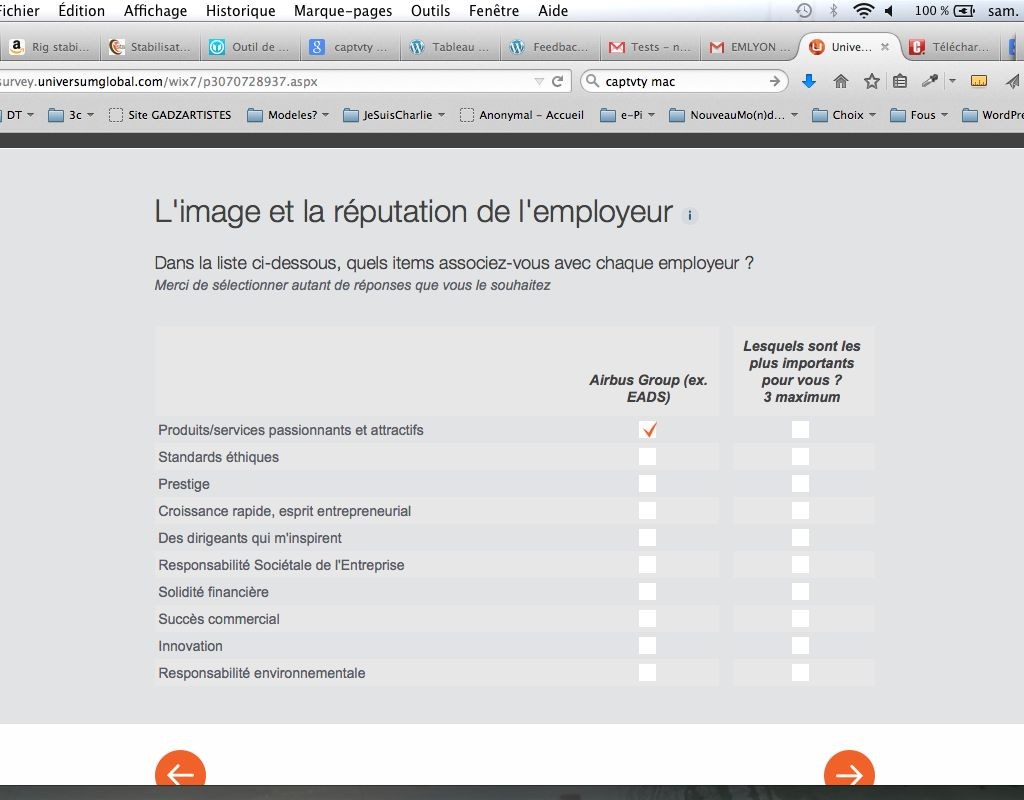Reload the page with the refresh icon
The width and height of the screenshot is (1024, 800).
(557, 81)
